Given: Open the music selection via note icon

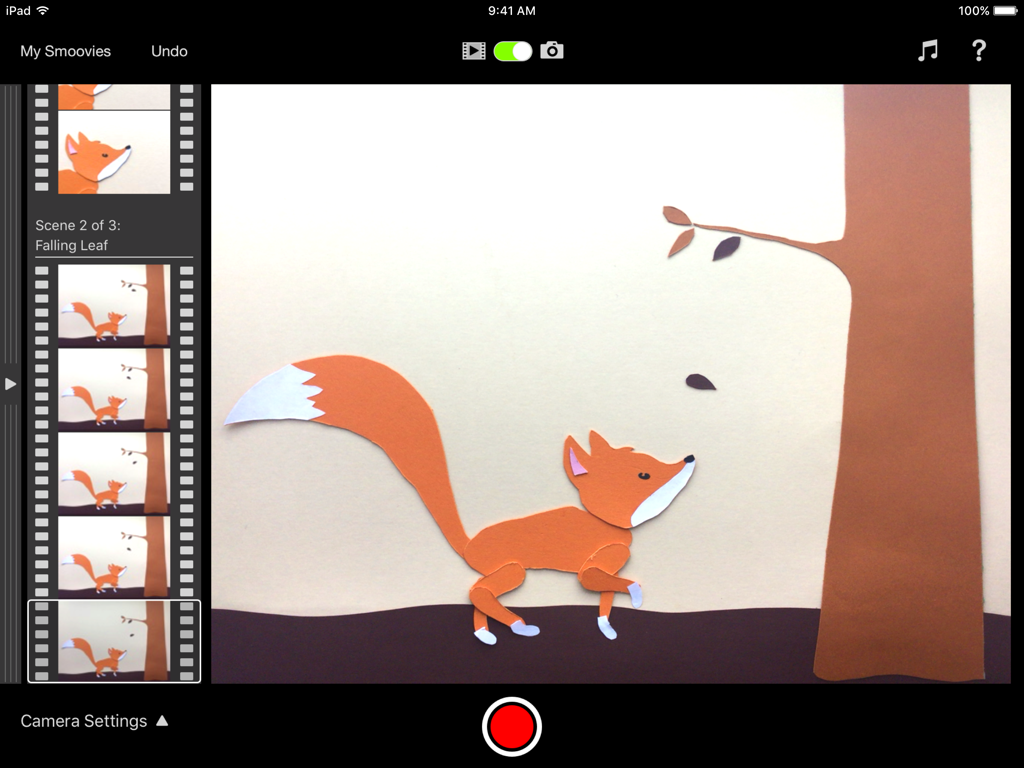Looking at the screenshot, I should pos(927,50).
